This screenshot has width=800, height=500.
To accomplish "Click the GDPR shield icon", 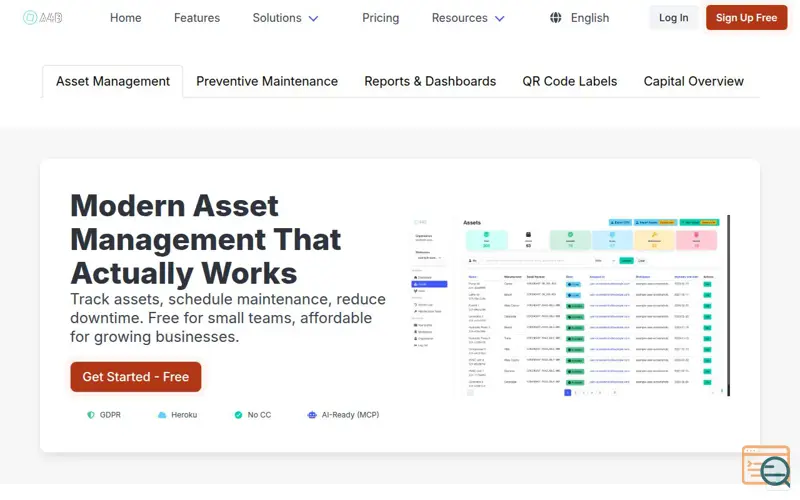I will (91, 415).
